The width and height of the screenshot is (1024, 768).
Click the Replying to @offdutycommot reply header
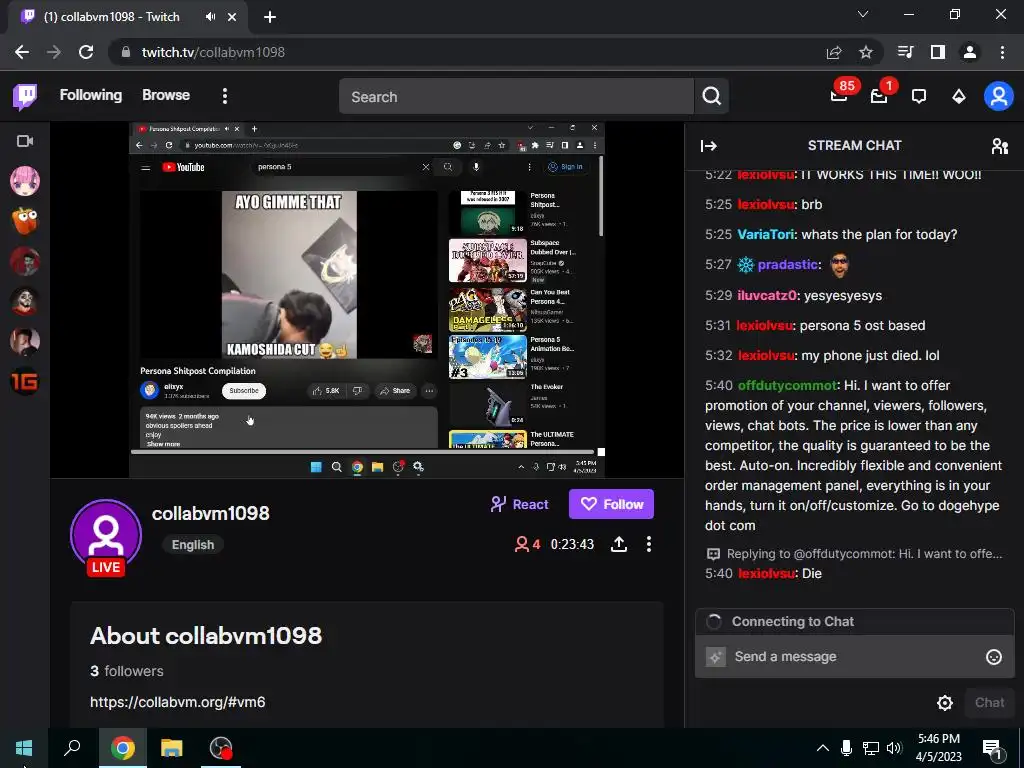(854, 554)
